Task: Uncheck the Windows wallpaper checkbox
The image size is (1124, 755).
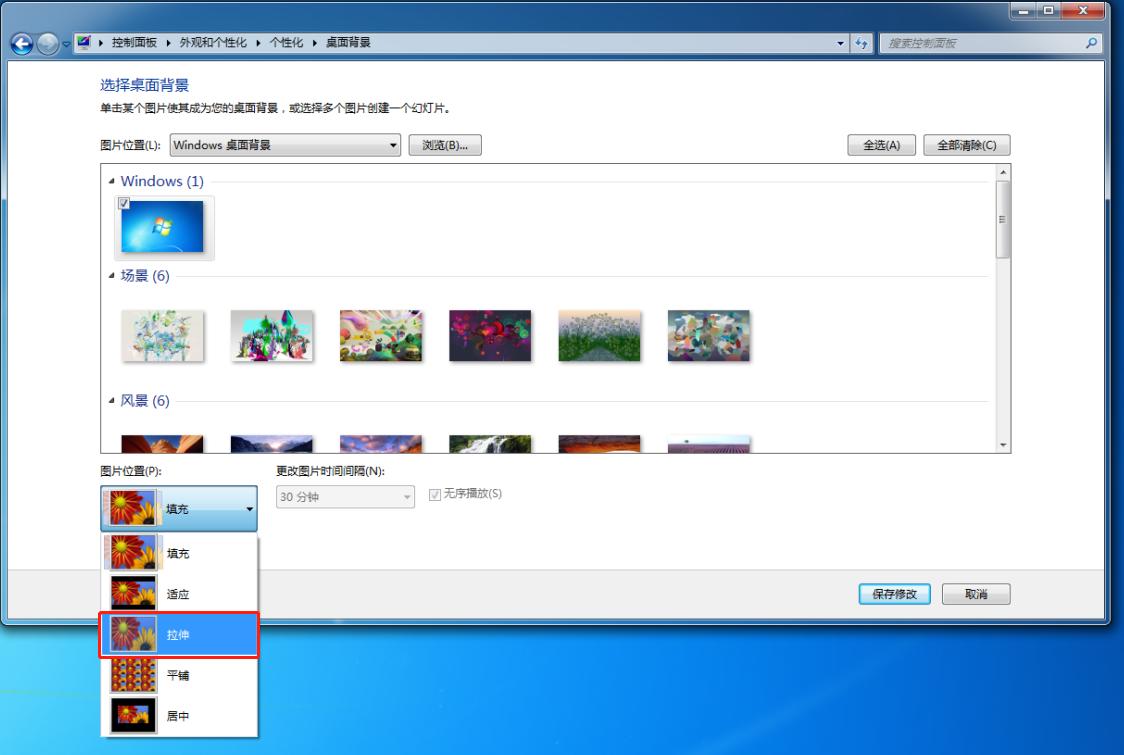Action: 125,204
